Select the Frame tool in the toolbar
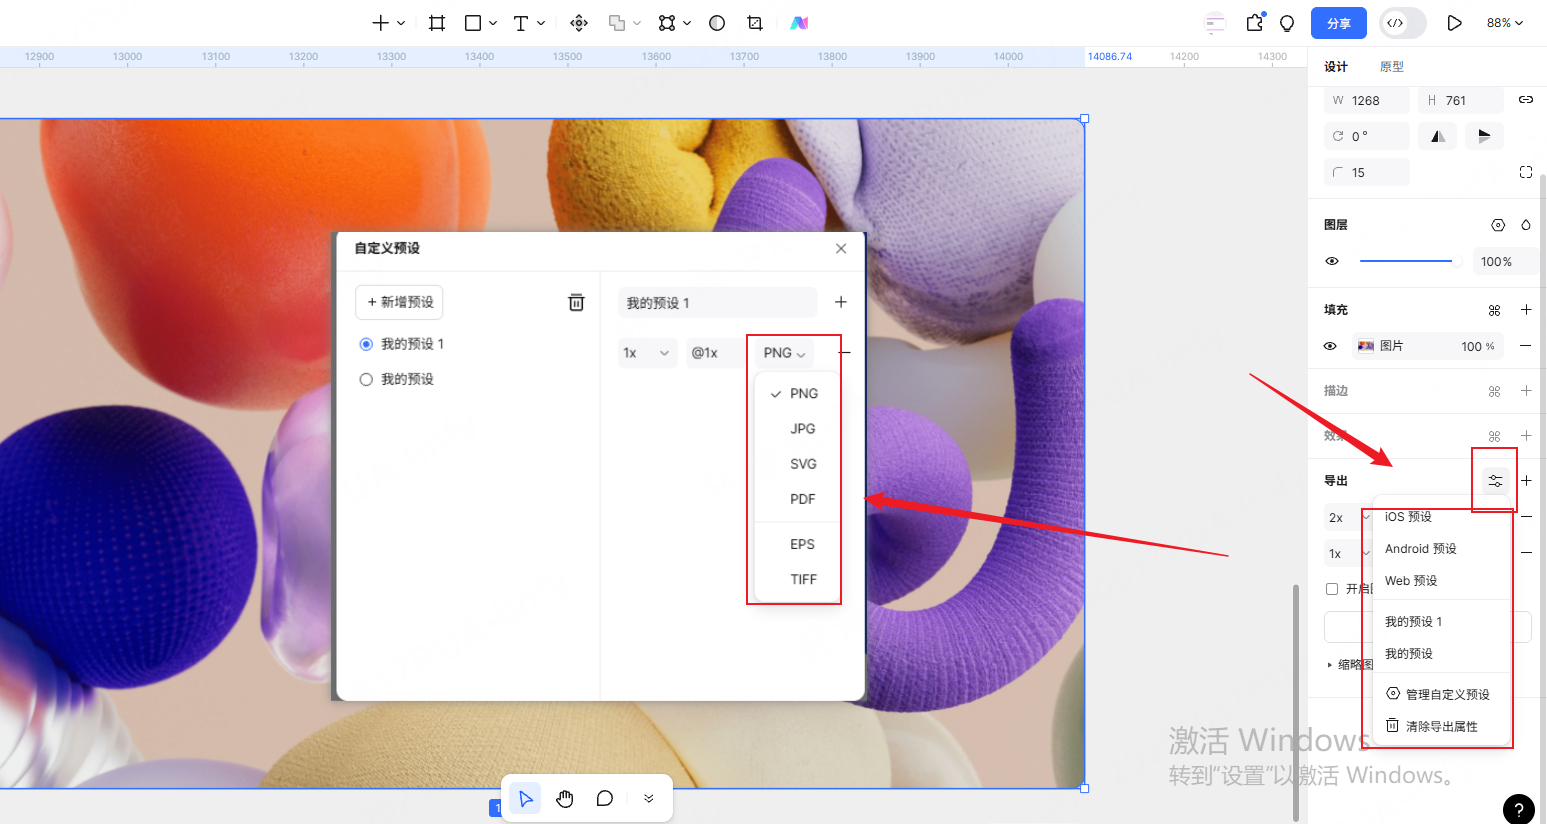This screenshot has height=824, width=1547. (x=437, y=23)
